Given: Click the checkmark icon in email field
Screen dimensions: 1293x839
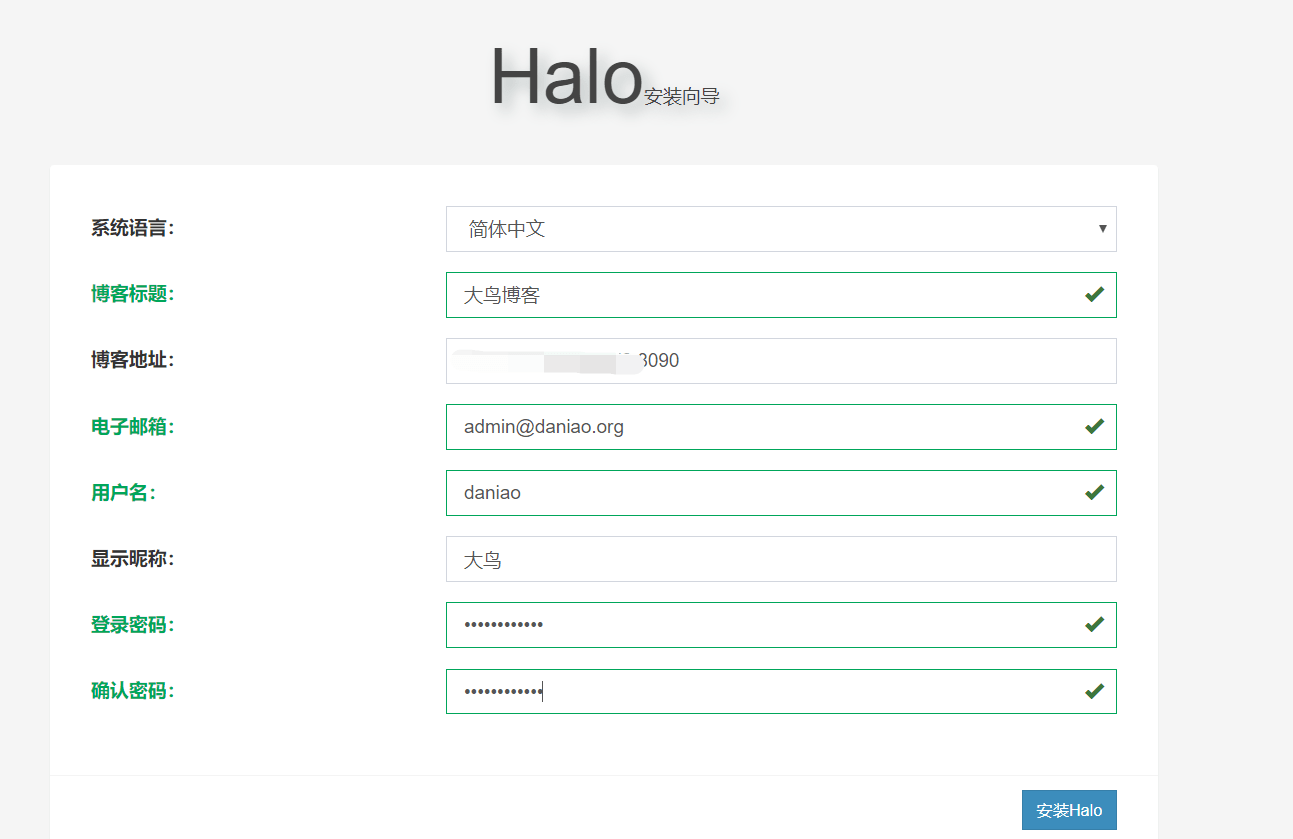Looking at the screenshot, I should point(1094,426).
